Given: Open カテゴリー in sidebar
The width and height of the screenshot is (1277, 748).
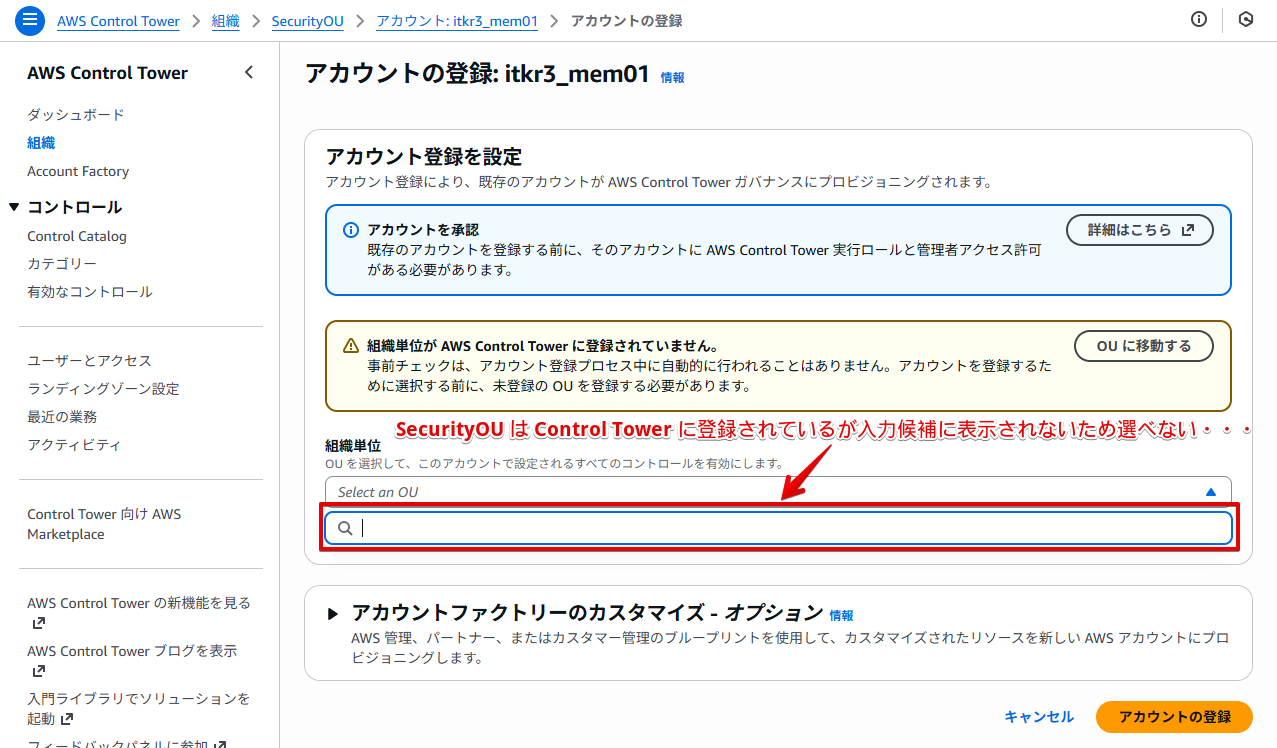Looking at the screenshot, I should [x=62, y=264].
